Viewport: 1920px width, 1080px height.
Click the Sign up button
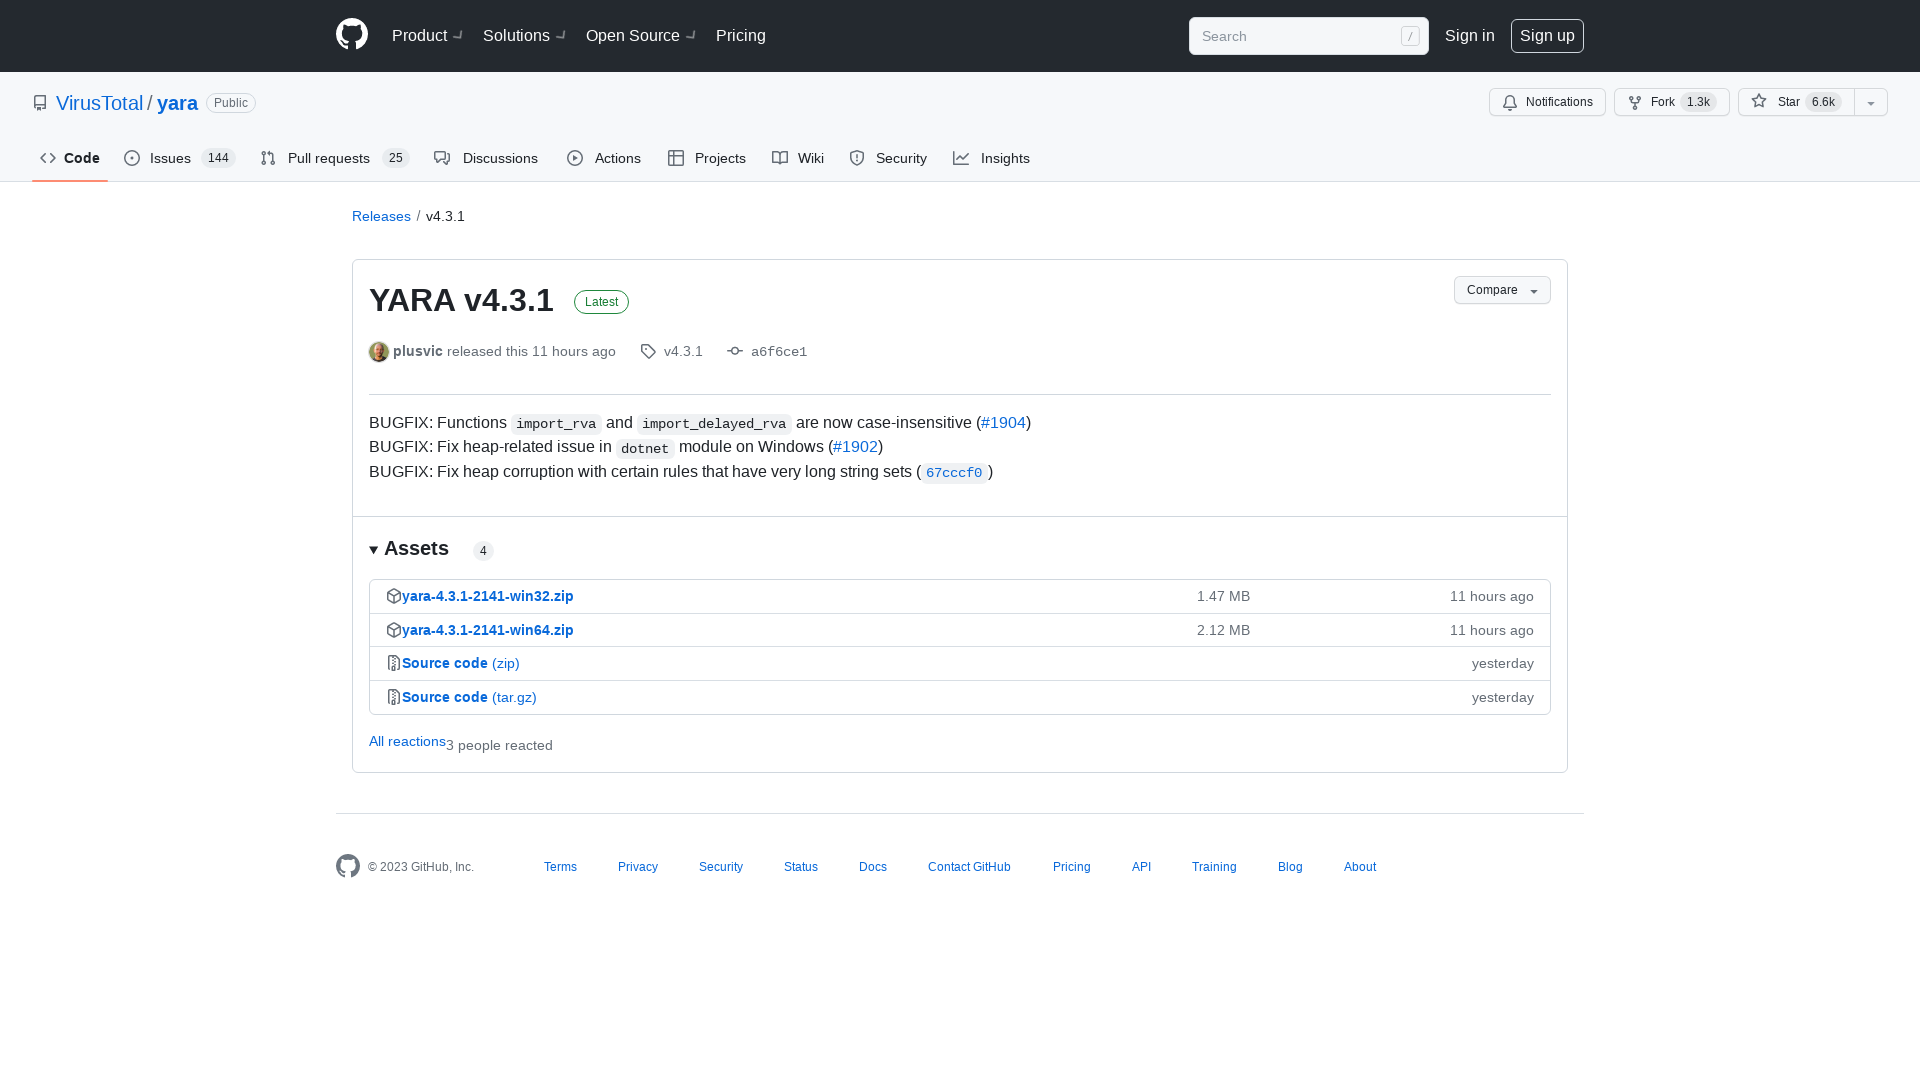coord(1547,36)
